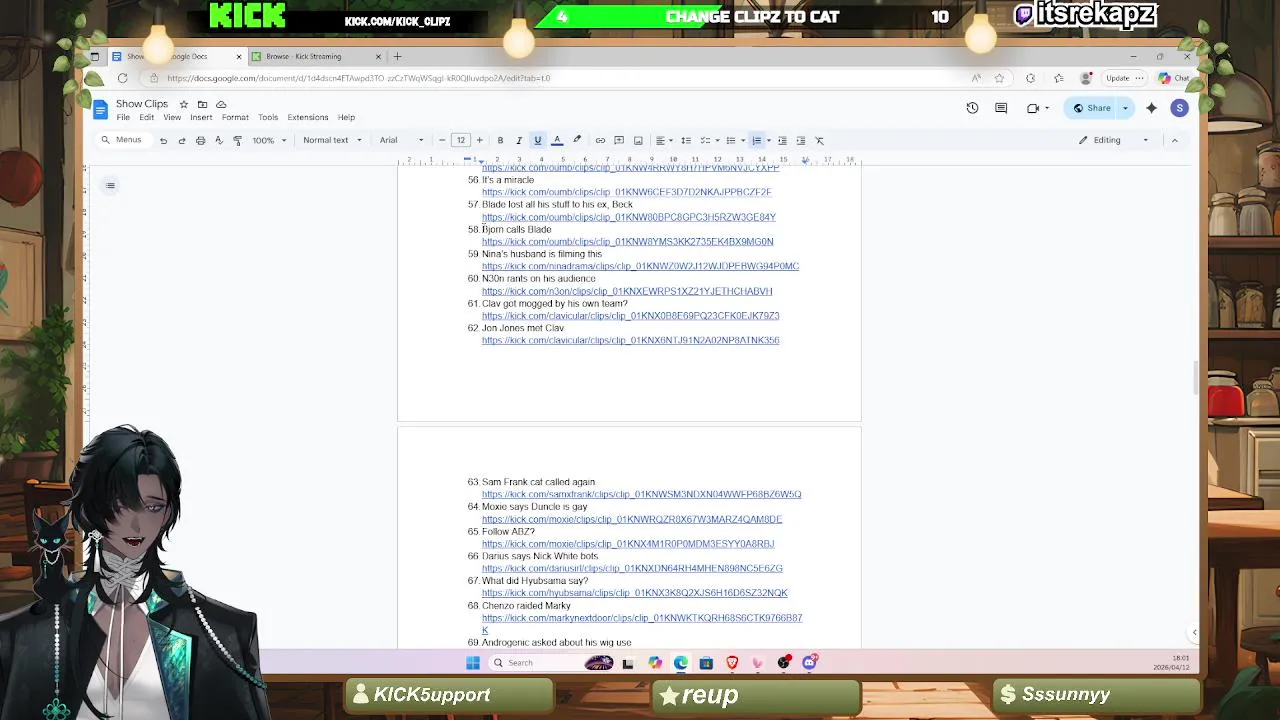Open version history clock icon
The width and height of the screenshot is (1280, 720).
click(972, 108)
